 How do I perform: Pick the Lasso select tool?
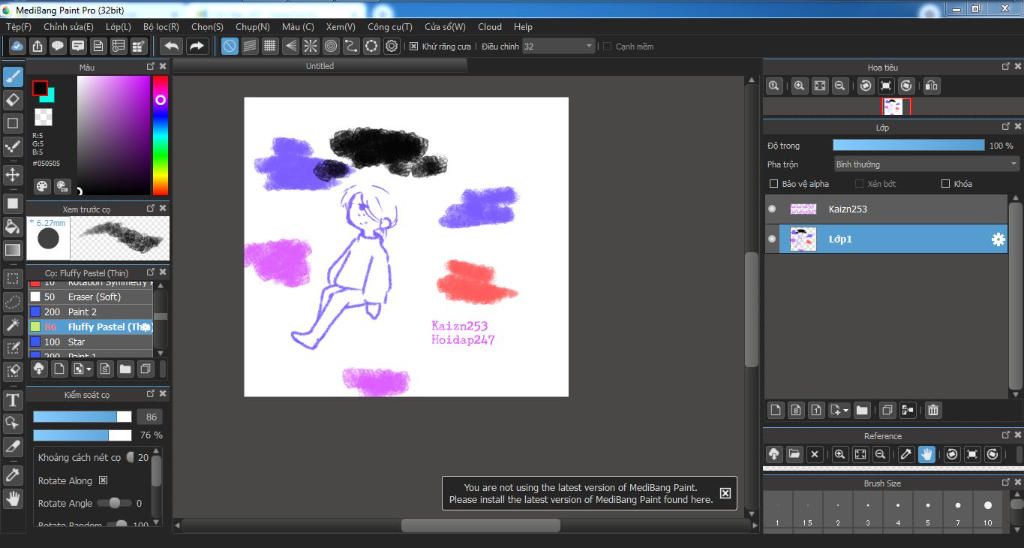[x=12, y=302]
